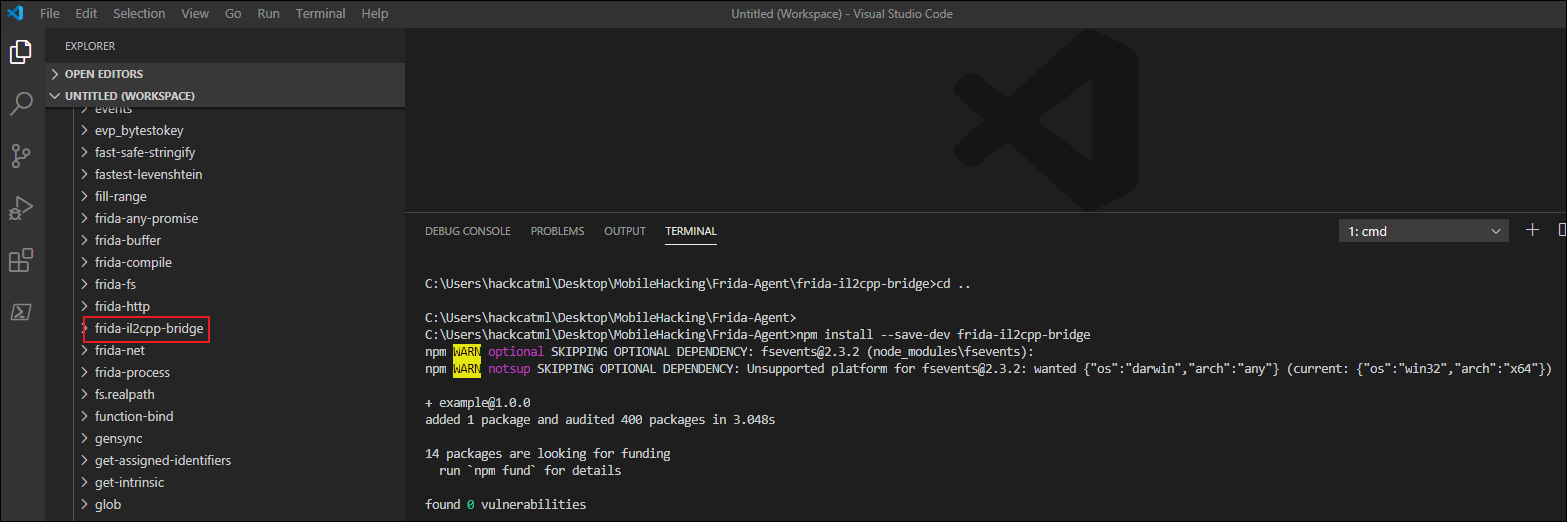Open the Help menu
The height and width of the screenshot is (522, 1567).
coord(375,13)
